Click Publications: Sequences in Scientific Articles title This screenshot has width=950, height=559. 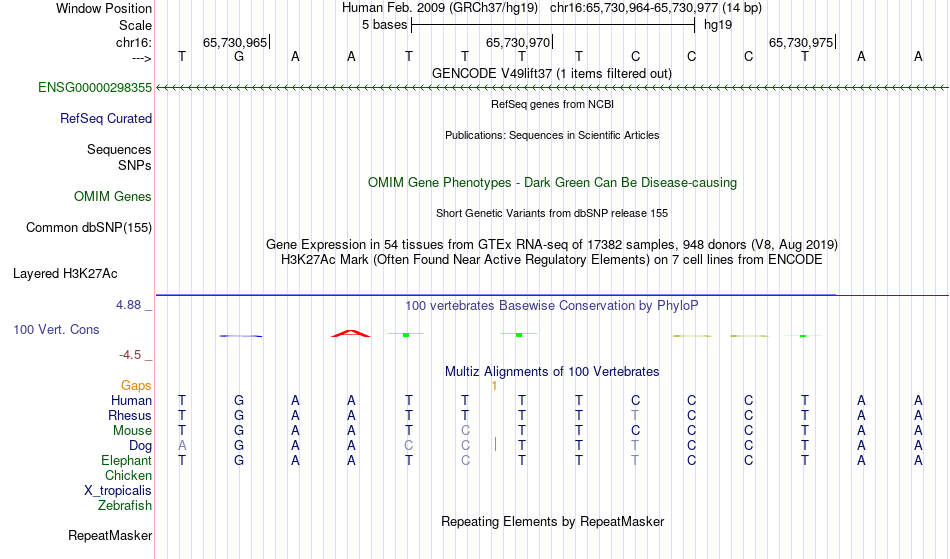(x=552, y=135)
